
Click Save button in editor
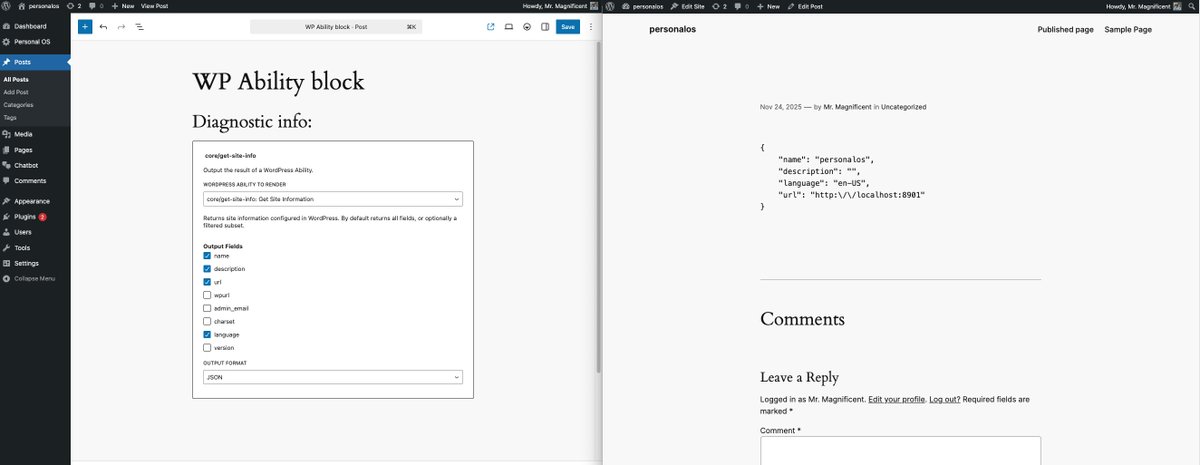coord(568,27)
